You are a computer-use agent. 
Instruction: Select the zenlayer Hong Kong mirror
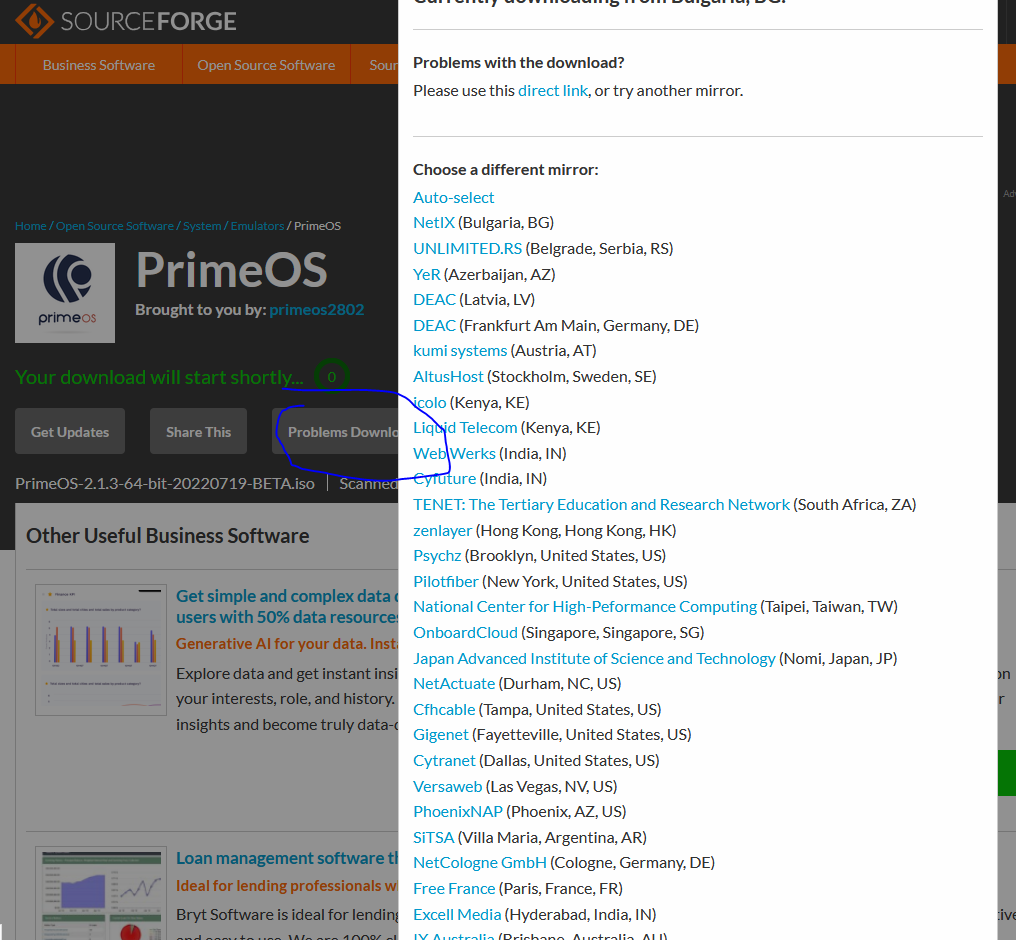pos(443,531)
